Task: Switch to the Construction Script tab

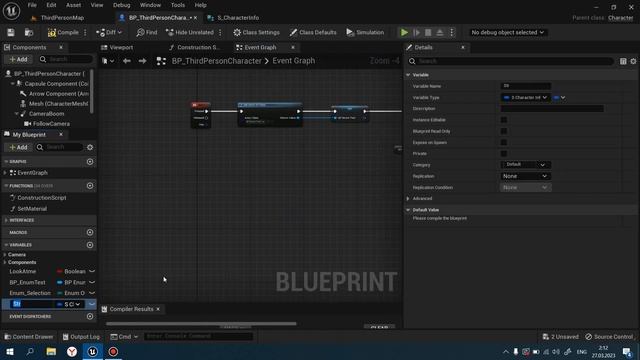Action: (x=198, y=47)
